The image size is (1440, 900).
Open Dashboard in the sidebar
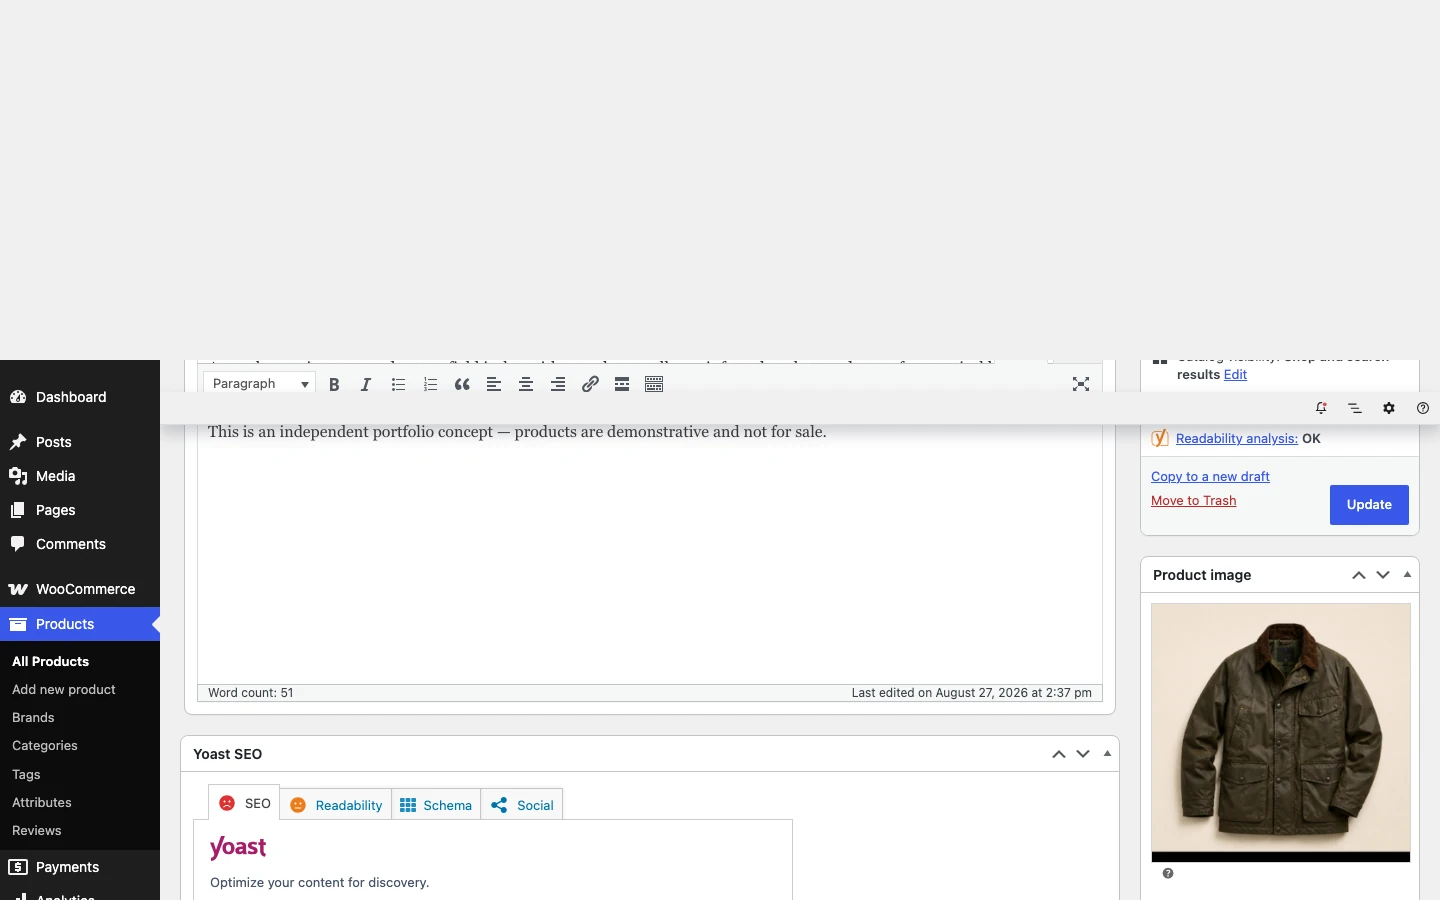(80, 397)
